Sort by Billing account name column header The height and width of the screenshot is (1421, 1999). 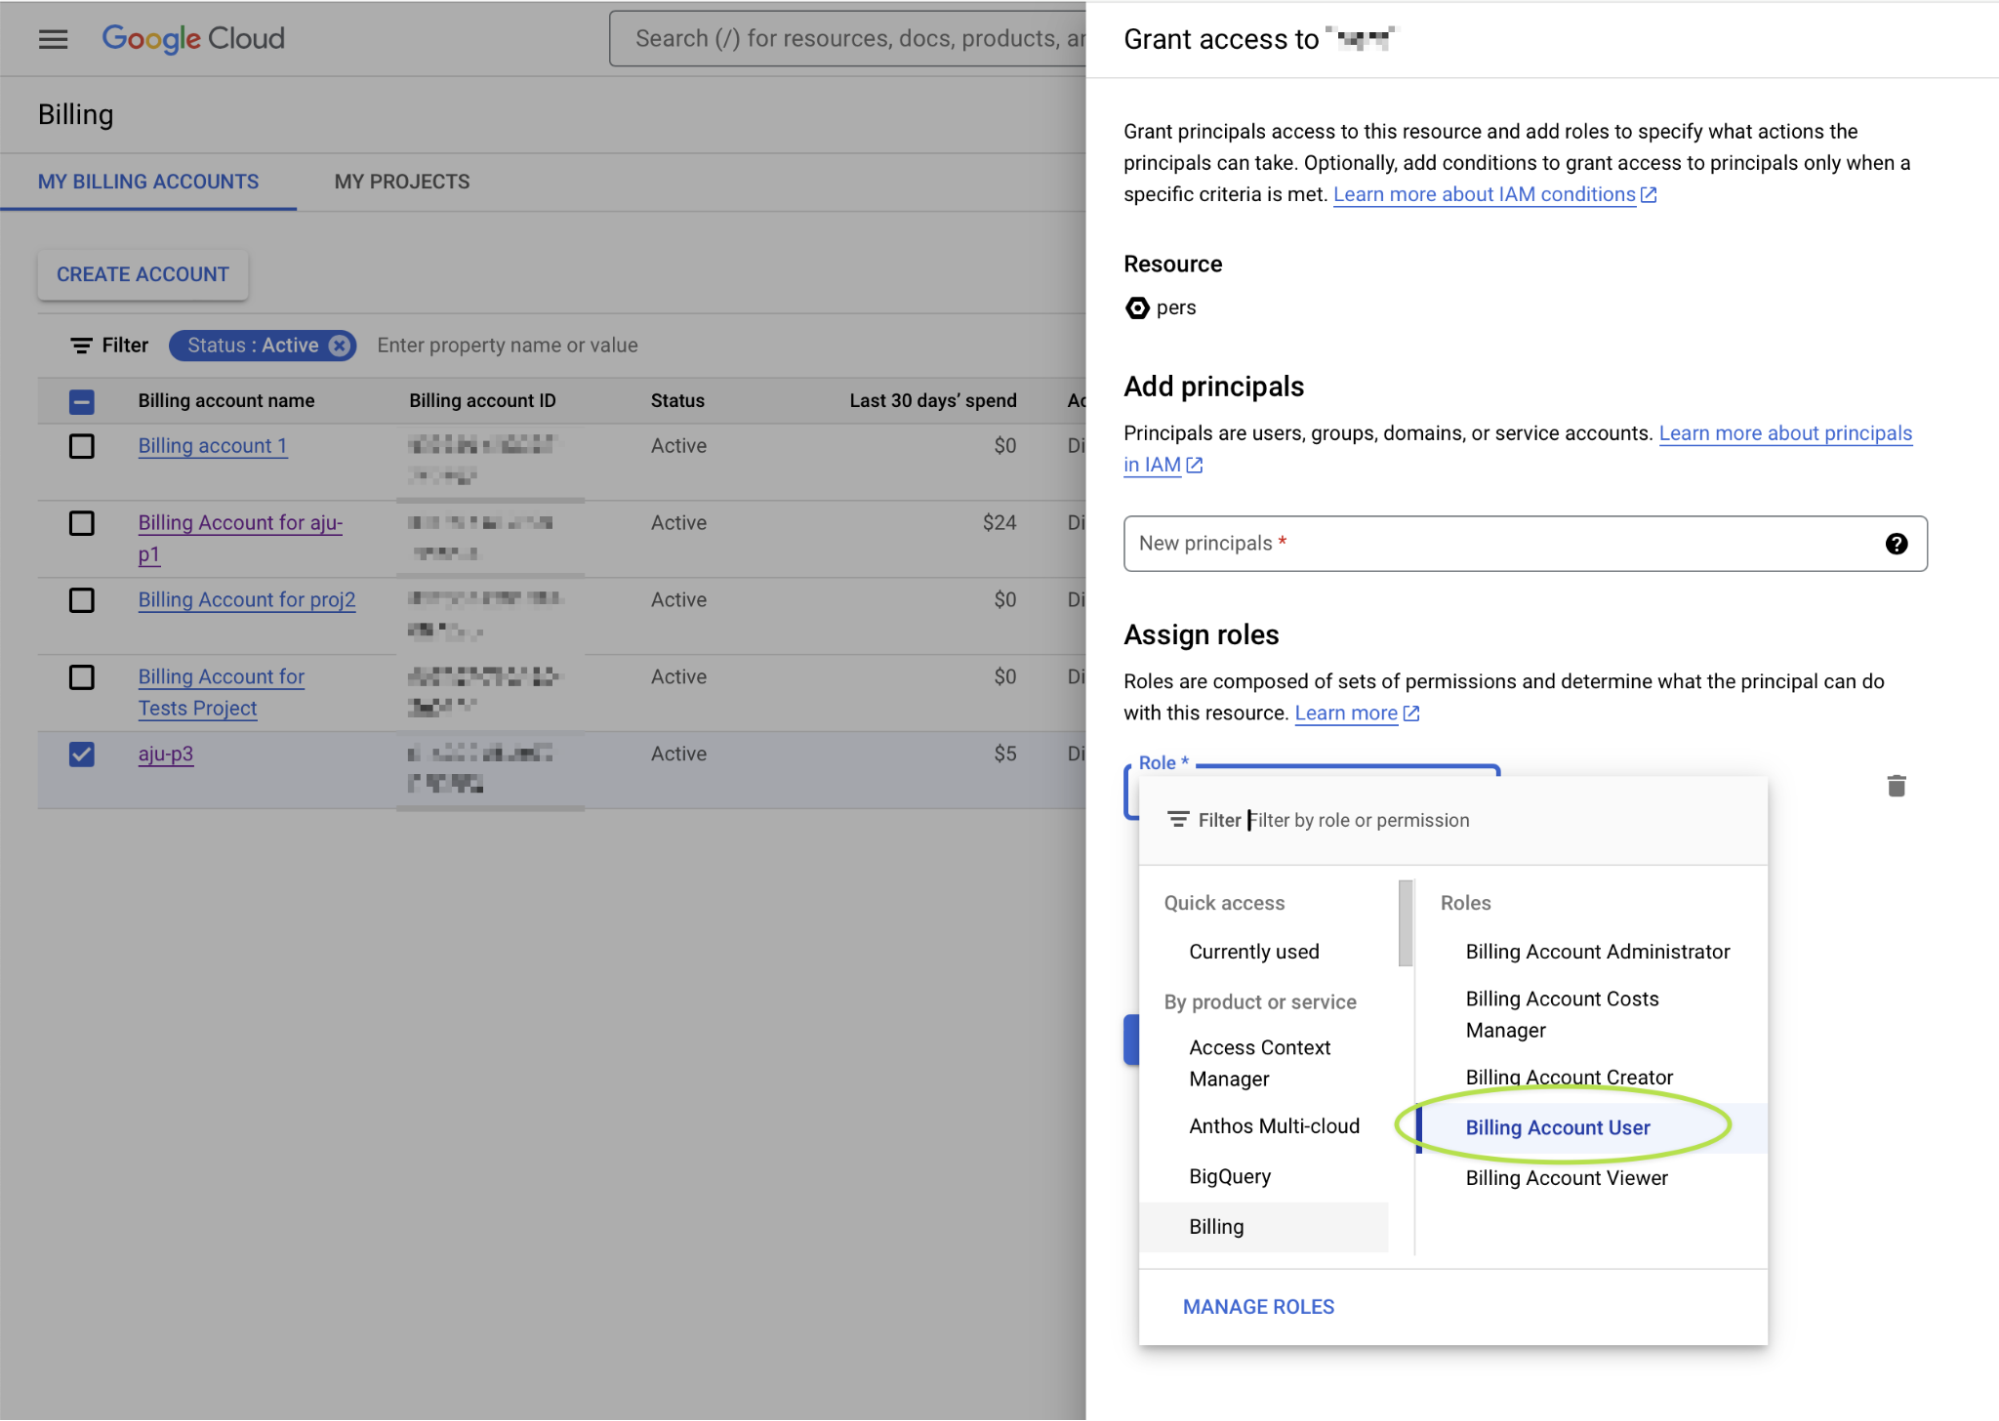226,401
